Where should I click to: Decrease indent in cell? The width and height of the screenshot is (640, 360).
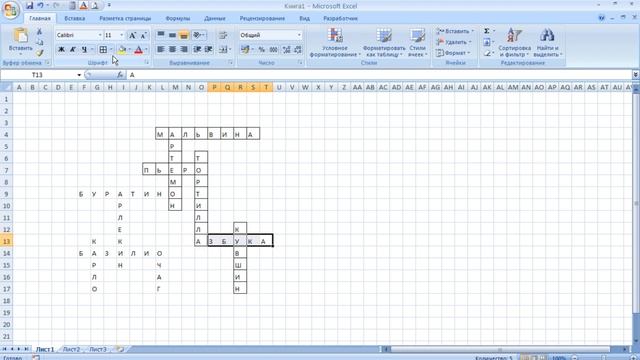197,49
